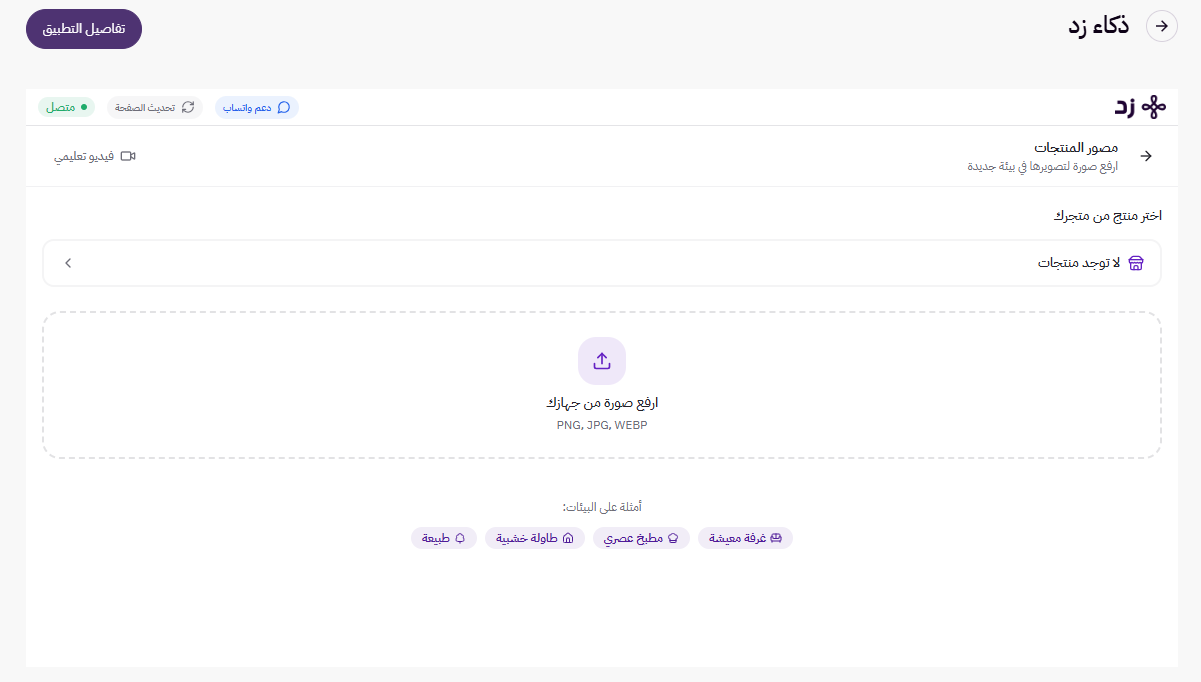Select the غرفة معيشة environment chip
The height and width of the screenshot is (682, 1201).
coord(745,538)
